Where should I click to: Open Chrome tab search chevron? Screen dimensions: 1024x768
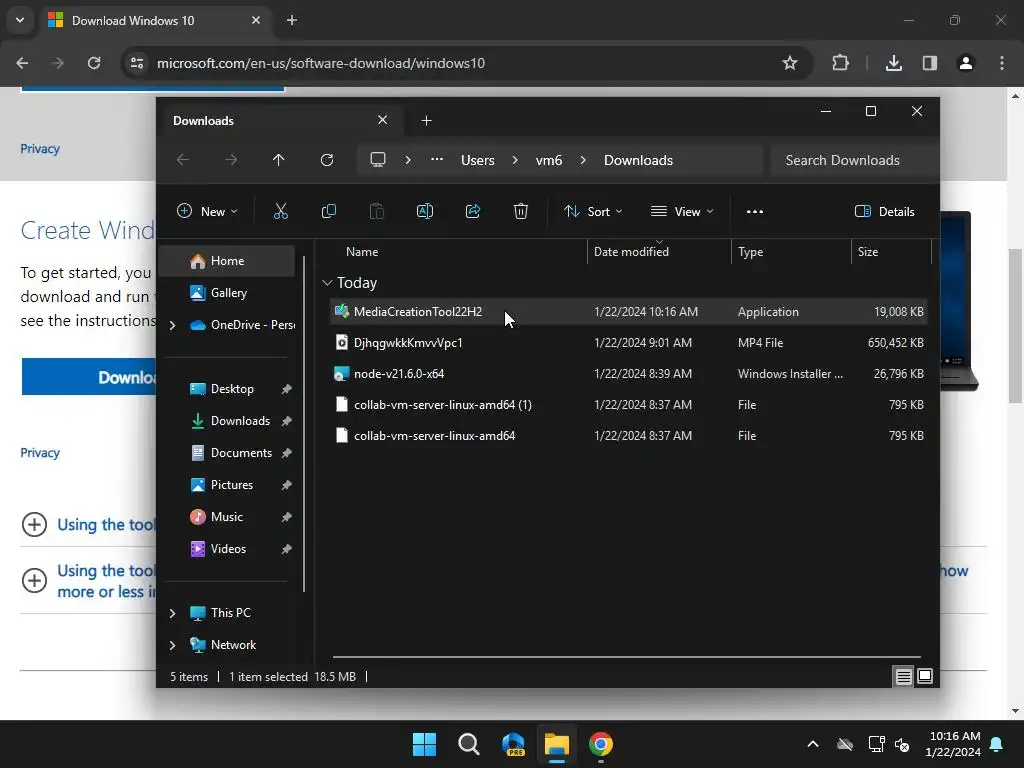pos(20,20)
